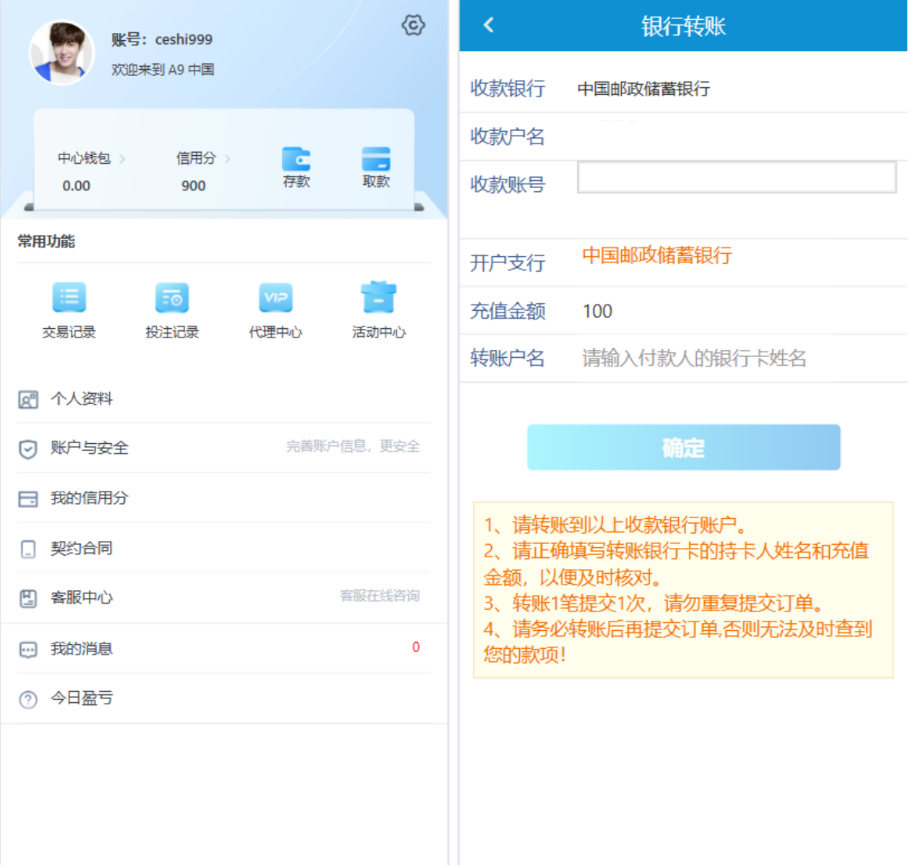909x865 pixels.
Task: Click the 取款 withdraw card icon
Action: coord(376,159)
